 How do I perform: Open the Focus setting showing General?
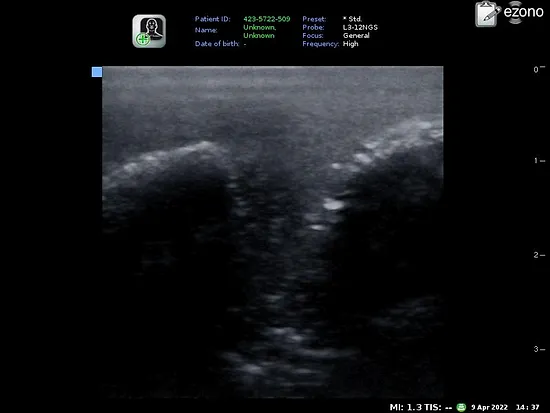point(356,35)
